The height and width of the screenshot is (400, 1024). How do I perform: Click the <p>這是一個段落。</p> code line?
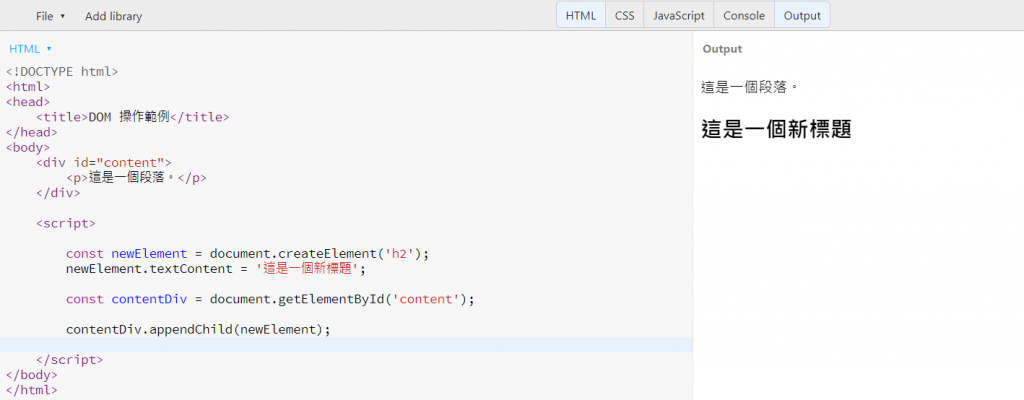(136, 178)
